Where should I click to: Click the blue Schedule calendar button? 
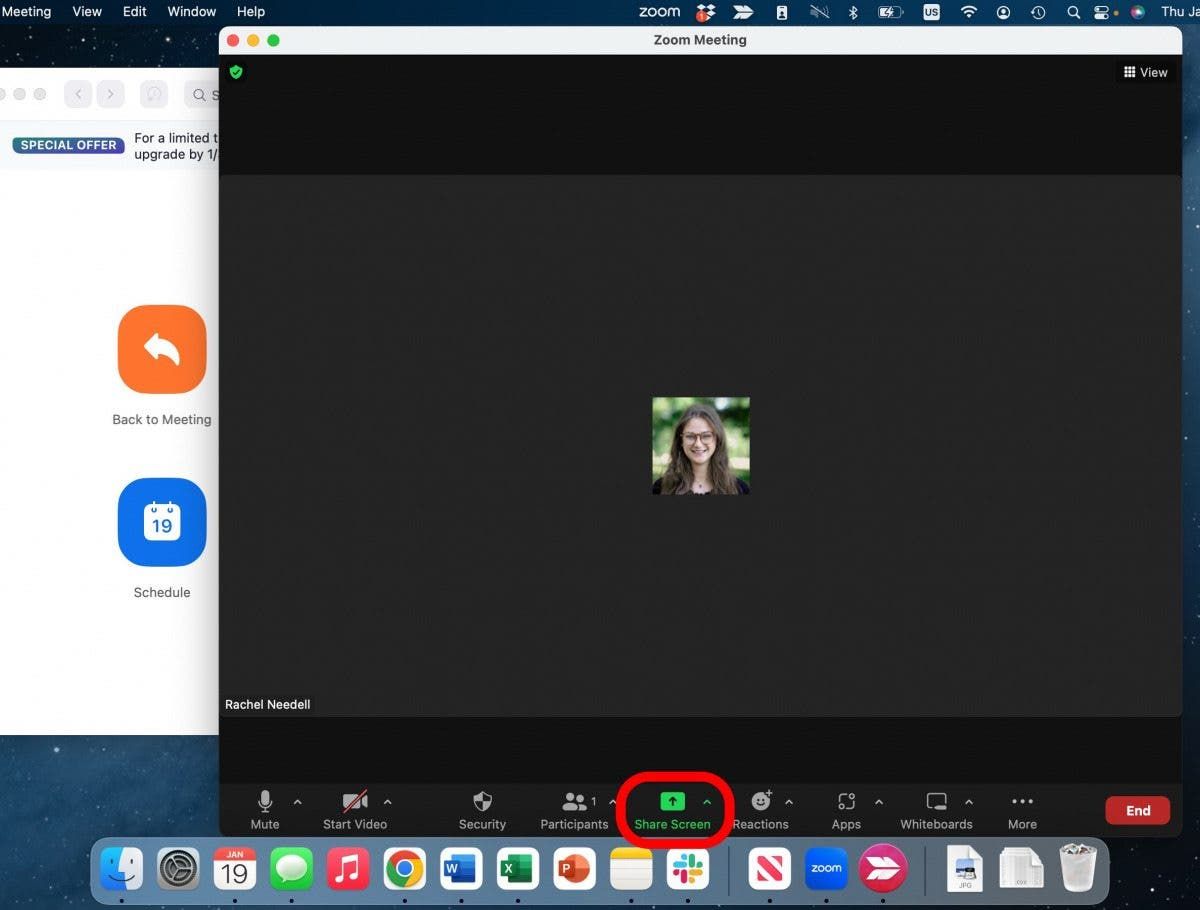click(x=162, y=522)
